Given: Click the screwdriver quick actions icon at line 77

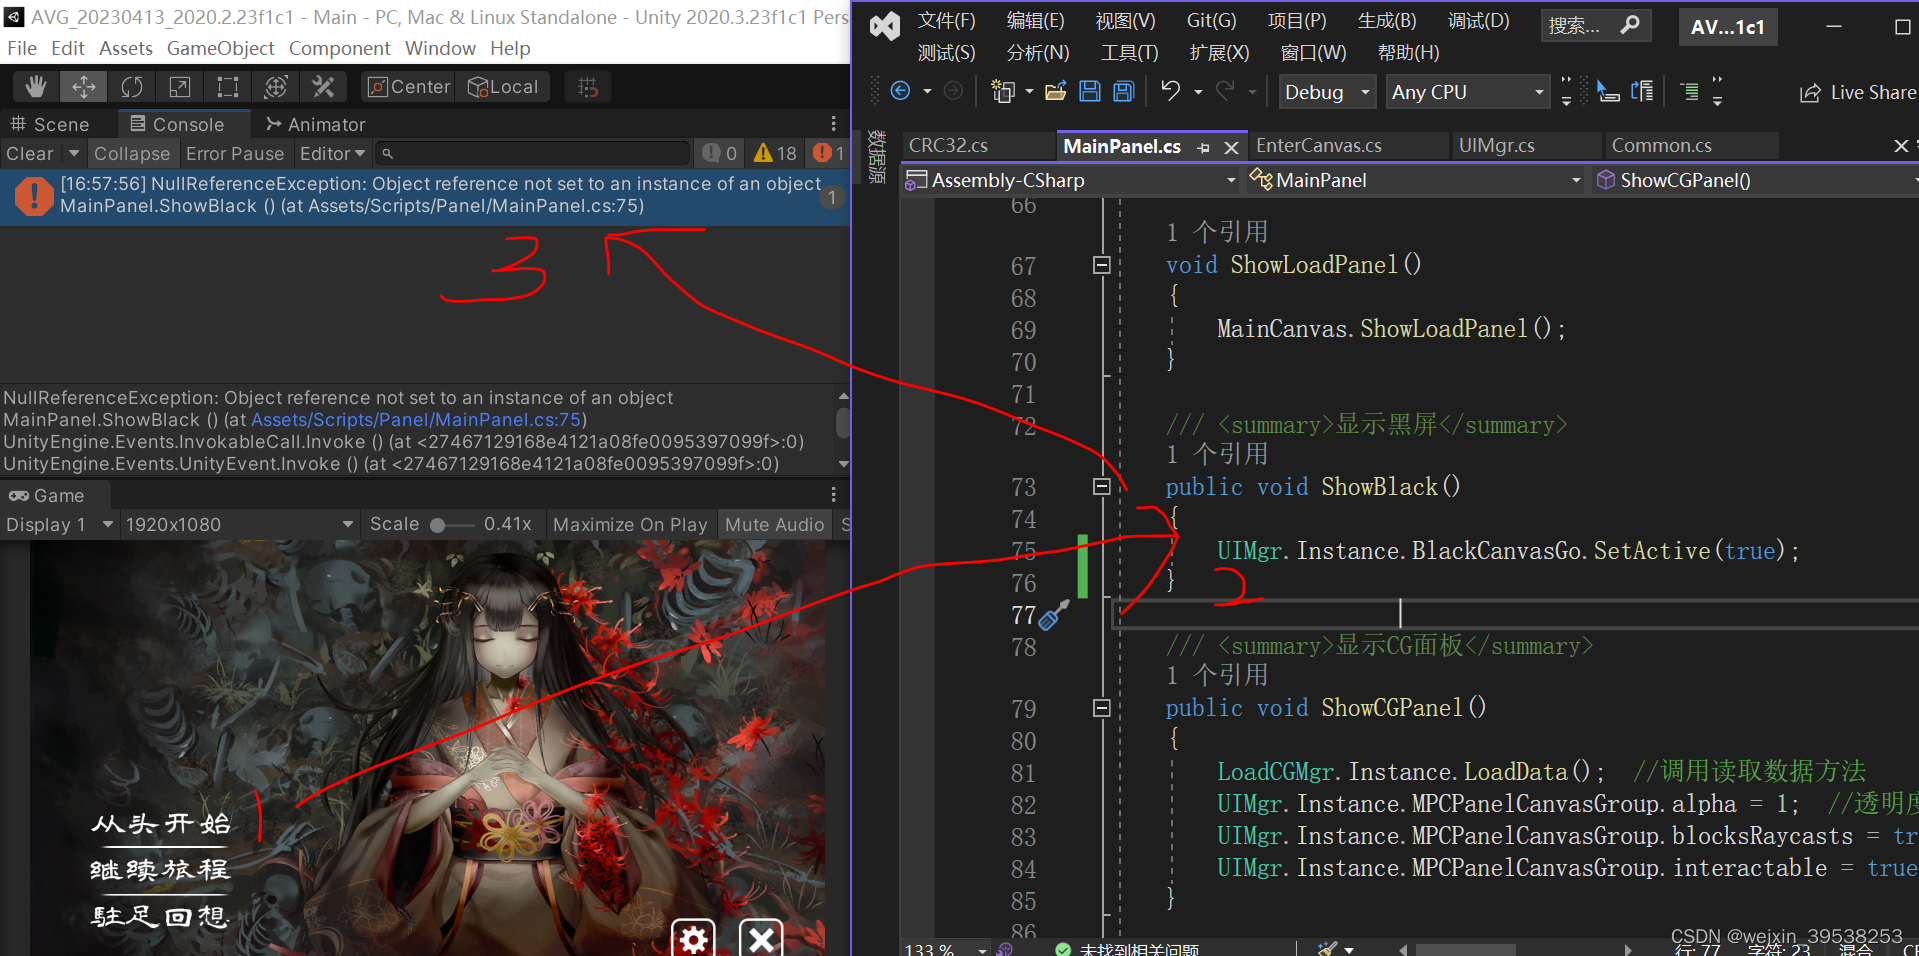Looking at the screenshot, I should [1054, 615].
